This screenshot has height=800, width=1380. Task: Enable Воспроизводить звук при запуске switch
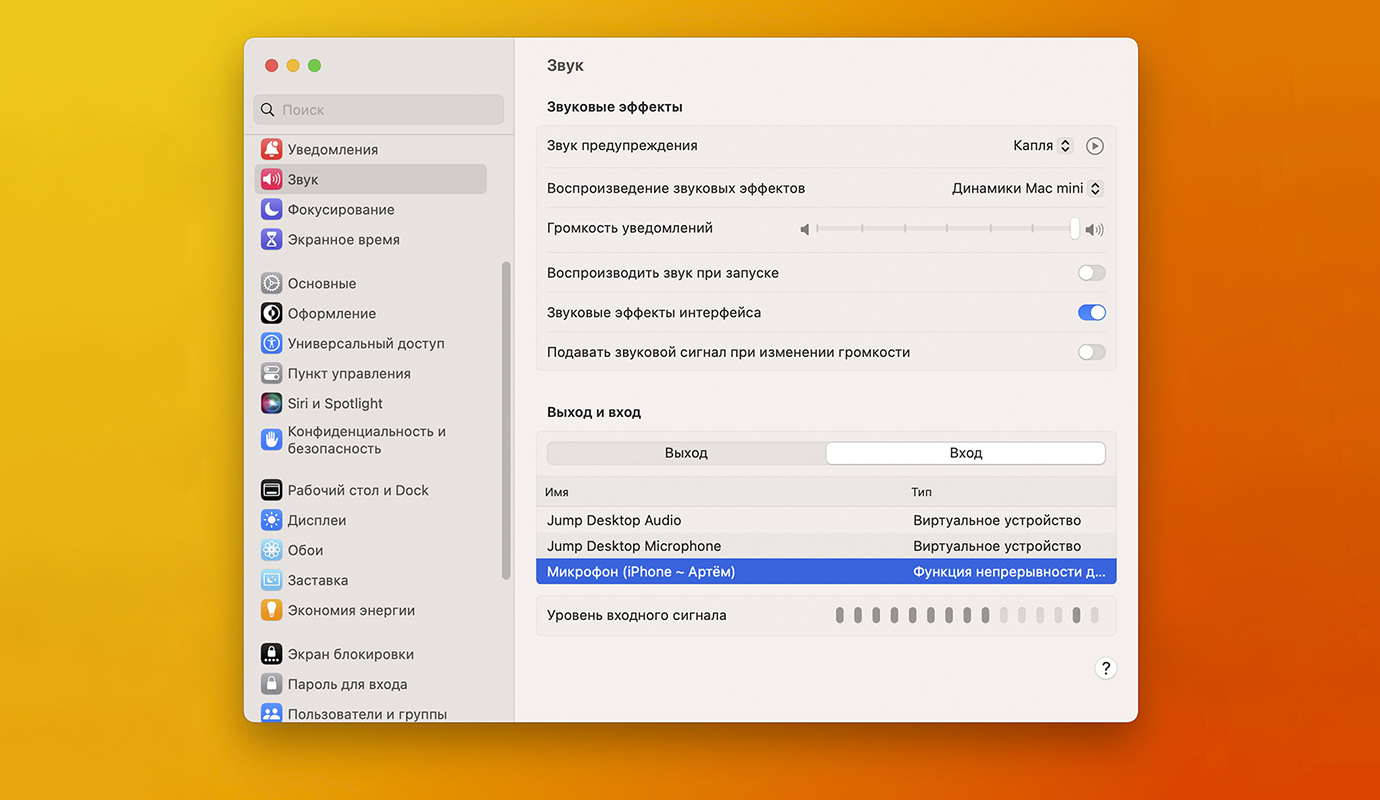[x=1092, y=273]
